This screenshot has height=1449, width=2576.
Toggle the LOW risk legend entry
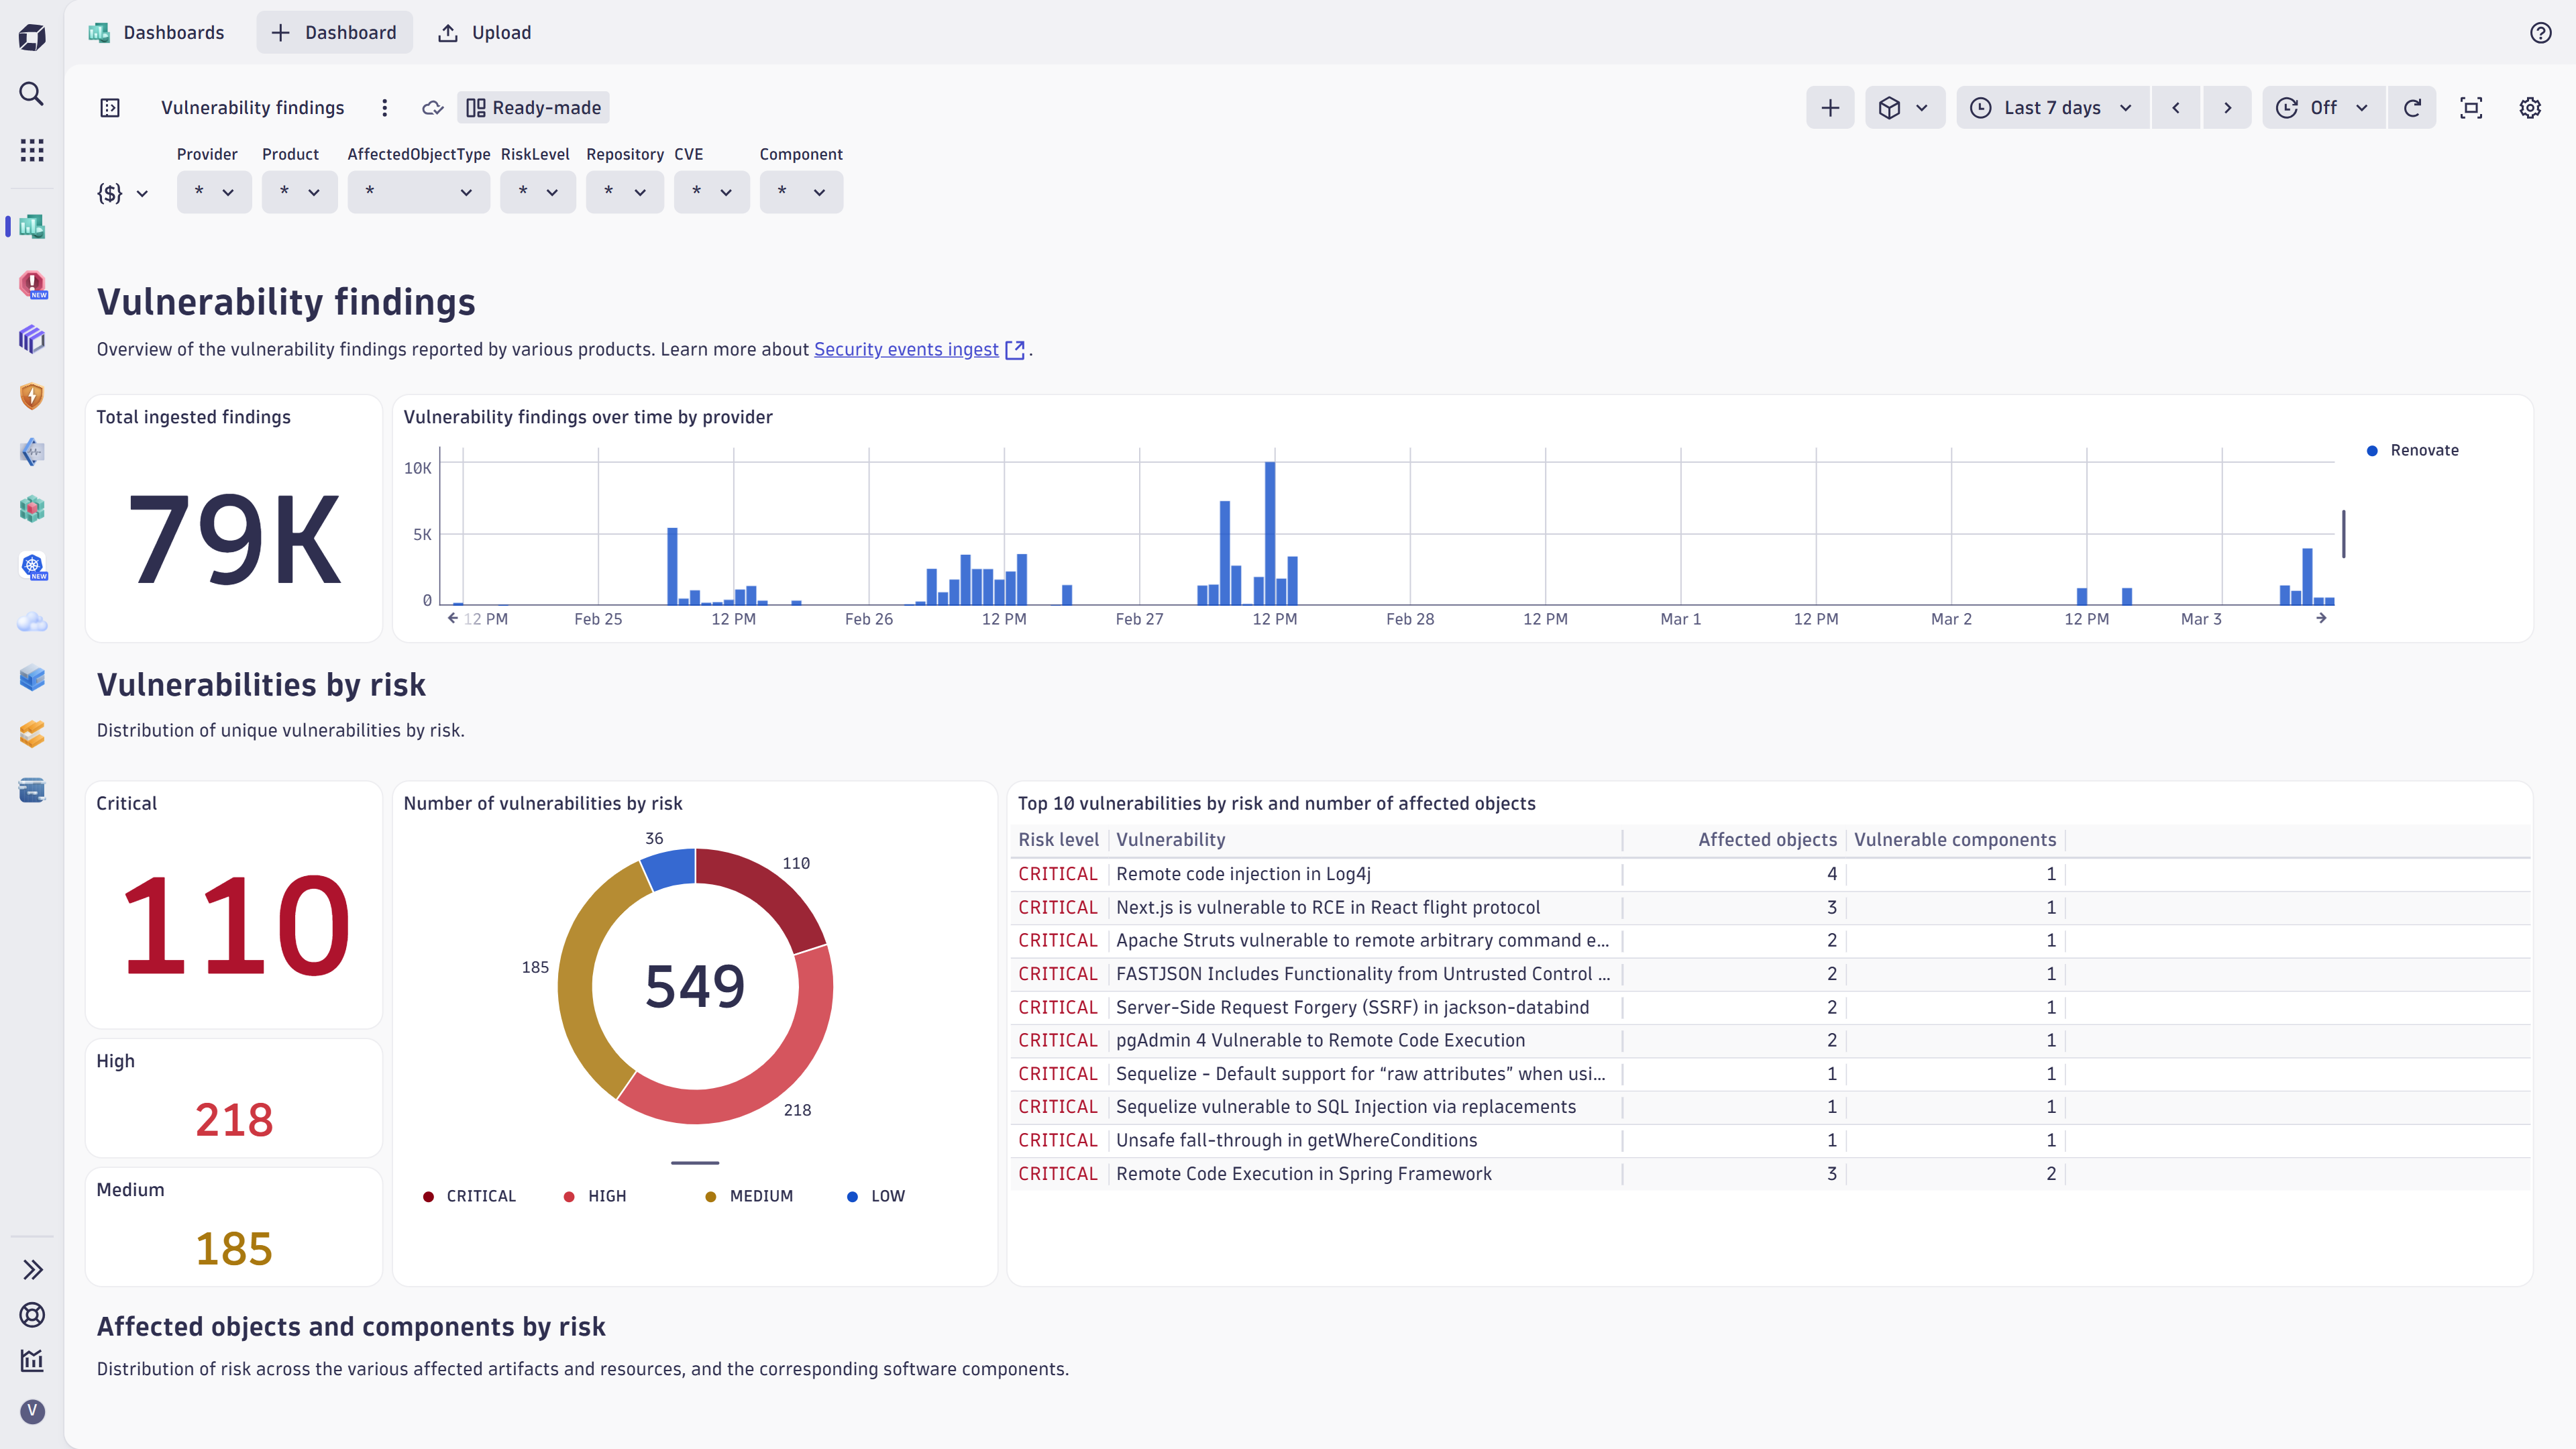click(876, 1196)
